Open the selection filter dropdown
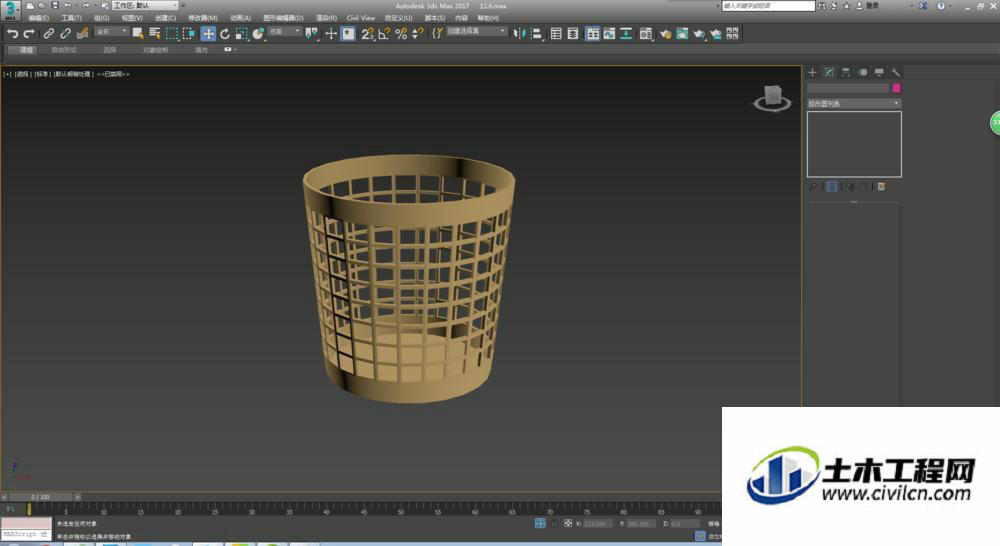 (x=112, y=31)
